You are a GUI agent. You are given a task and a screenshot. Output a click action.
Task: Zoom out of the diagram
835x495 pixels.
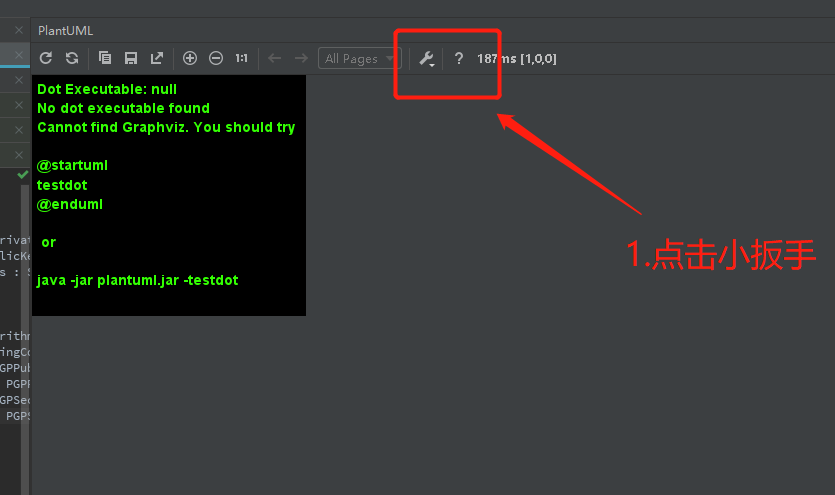pos(216,58)
